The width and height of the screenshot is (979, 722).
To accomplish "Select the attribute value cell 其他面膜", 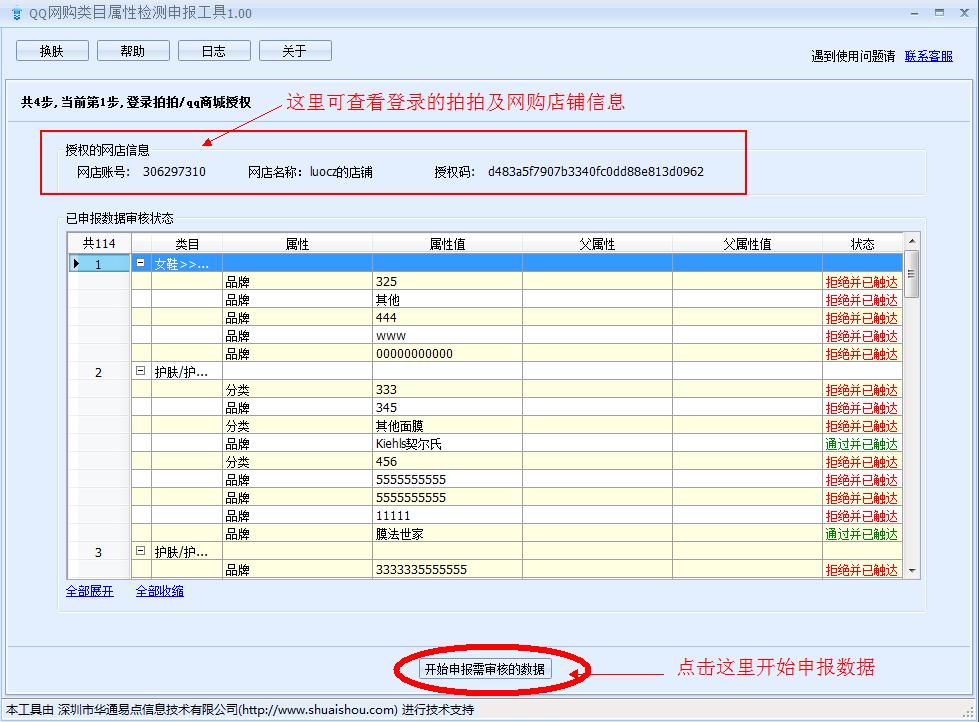I will 447,426.
